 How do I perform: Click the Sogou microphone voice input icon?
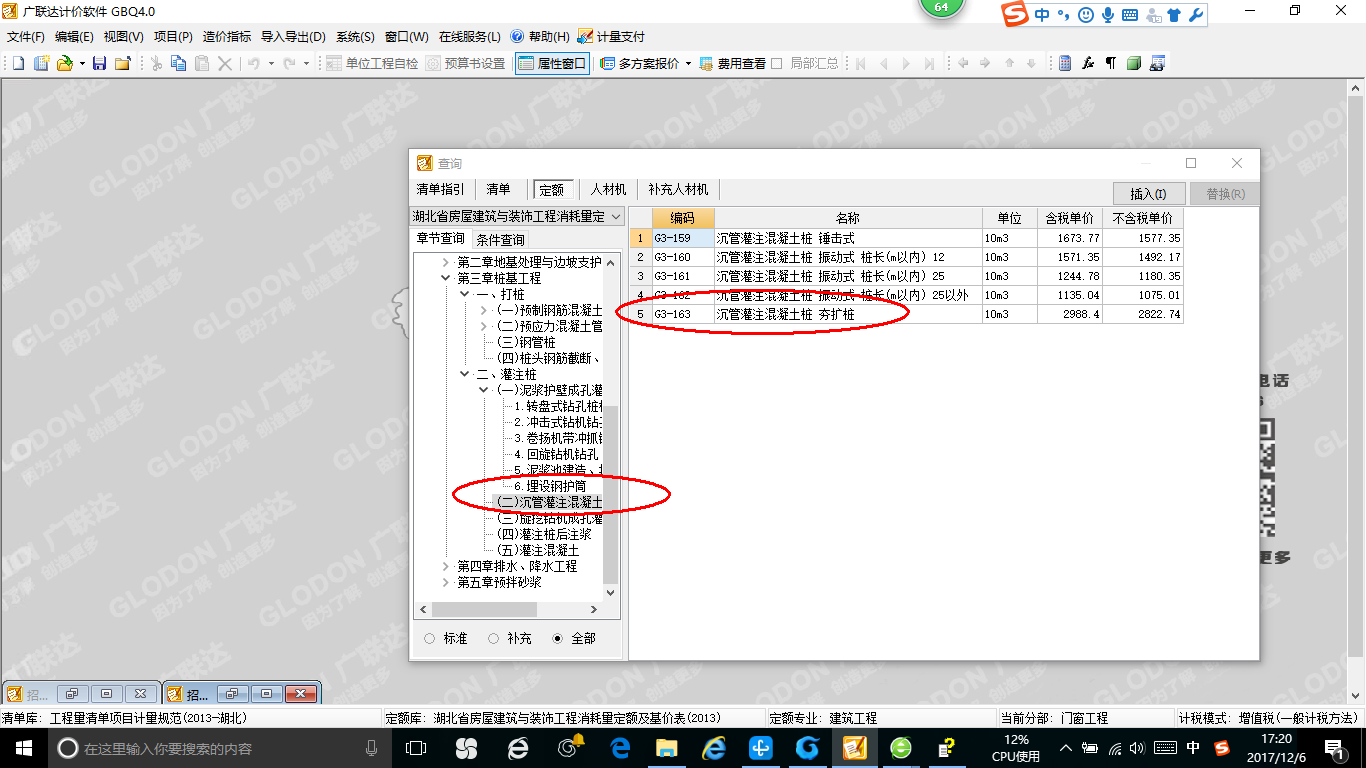coord(1107,15)
